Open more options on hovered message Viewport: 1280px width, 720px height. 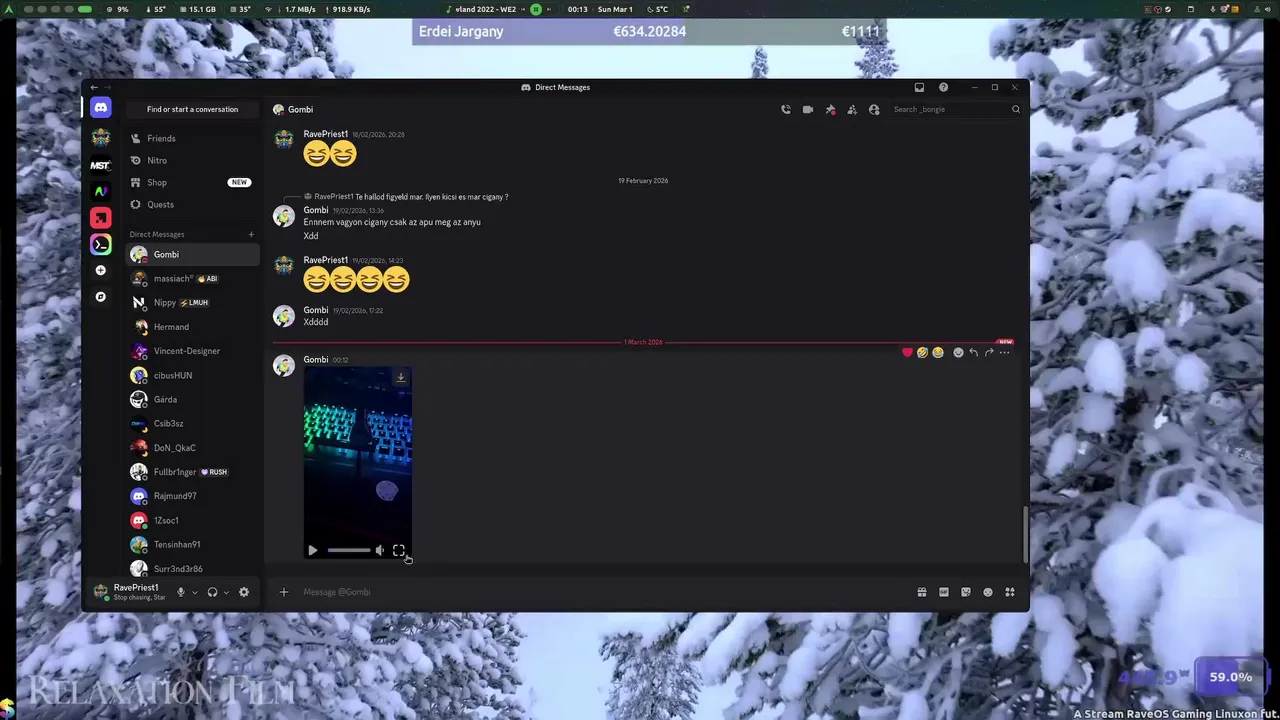[1005, 352]
